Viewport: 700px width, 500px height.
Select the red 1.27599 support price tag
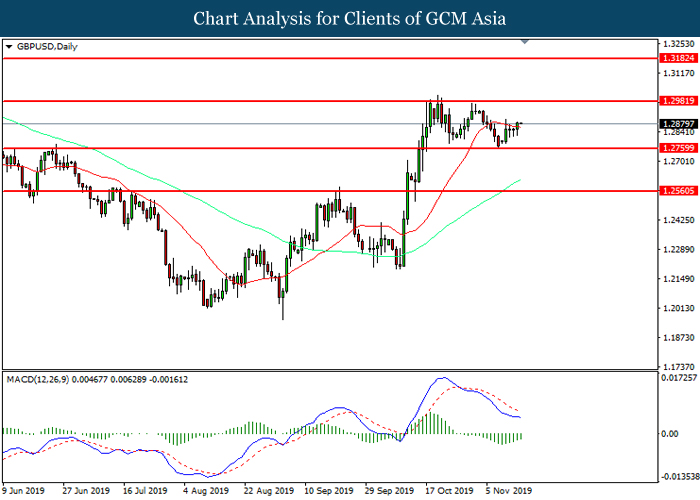click(678, 148)
